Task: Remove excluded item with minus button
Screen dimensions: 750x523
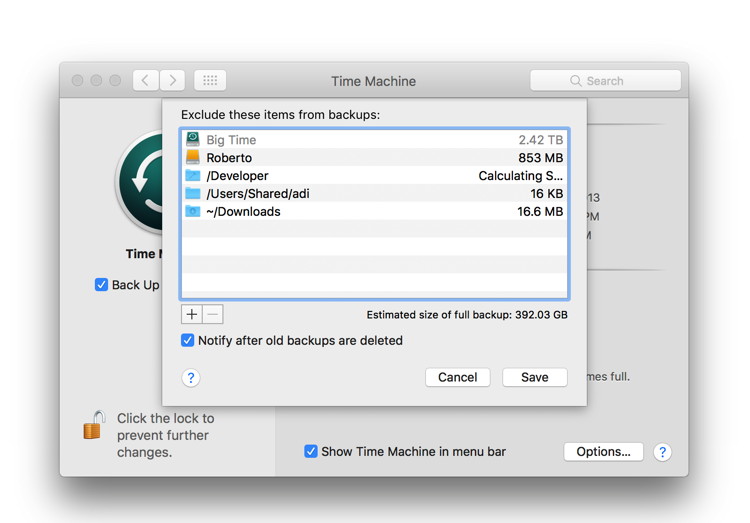Action: tap(213, 314)
